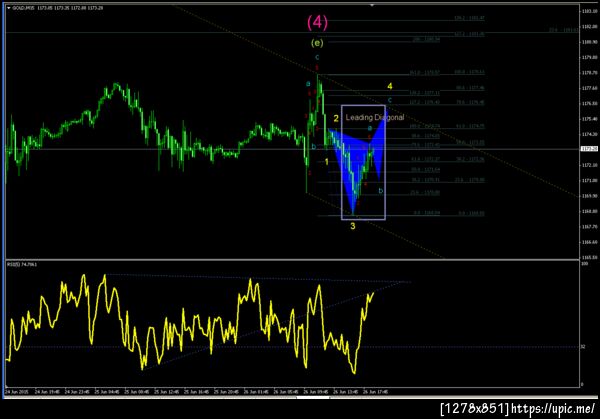
Task: Open the GOLD,M15 chart symbol dropdown triangle
Action: [9, 8]
